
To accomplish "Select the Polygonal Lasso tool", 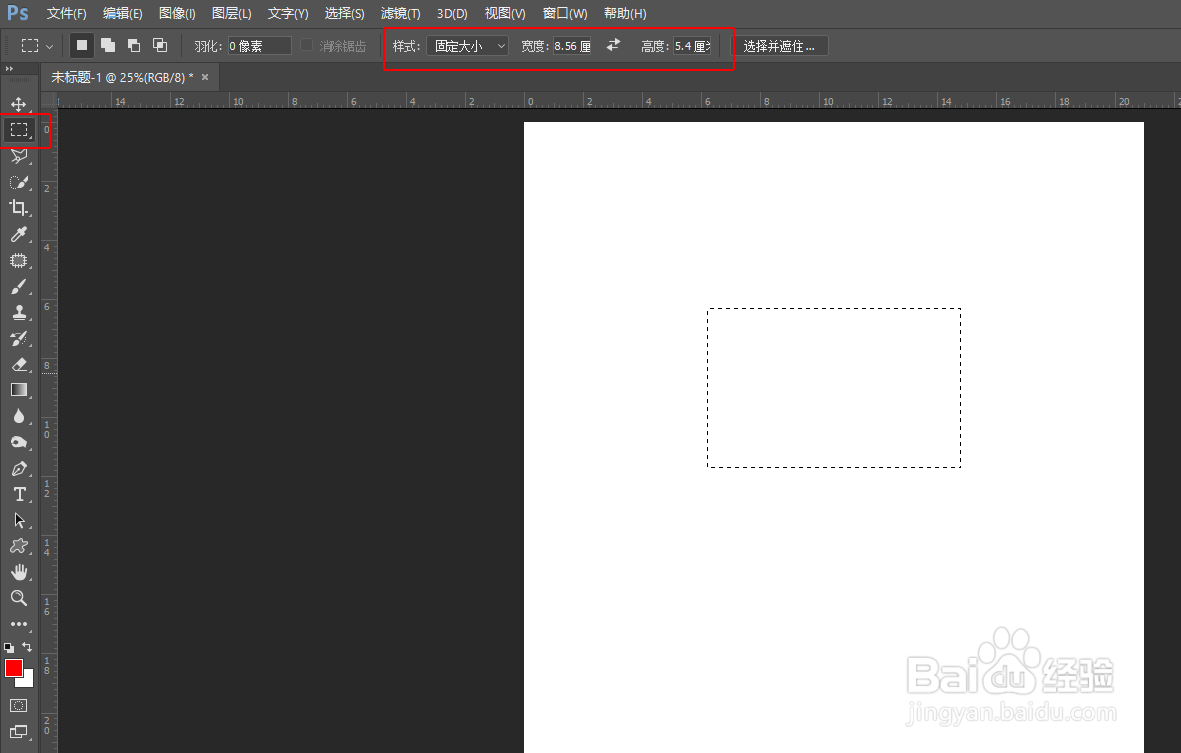I will point(19,156).
